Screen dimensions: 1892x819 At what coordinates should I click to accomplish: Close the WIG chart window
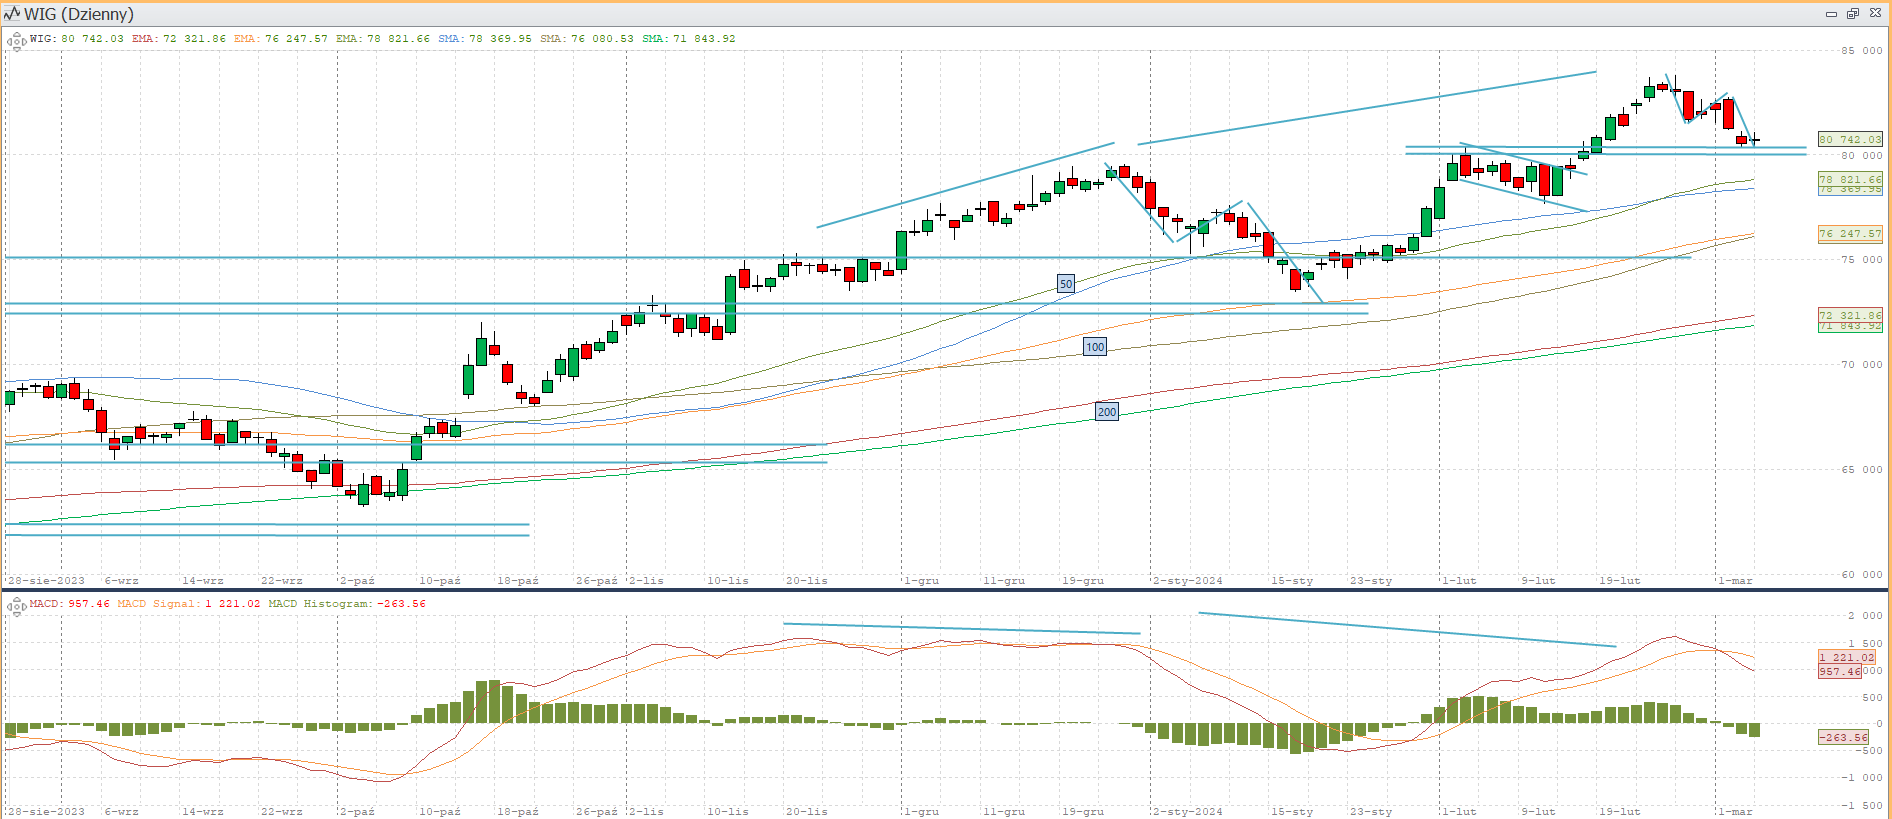(x=1875, y=14)
